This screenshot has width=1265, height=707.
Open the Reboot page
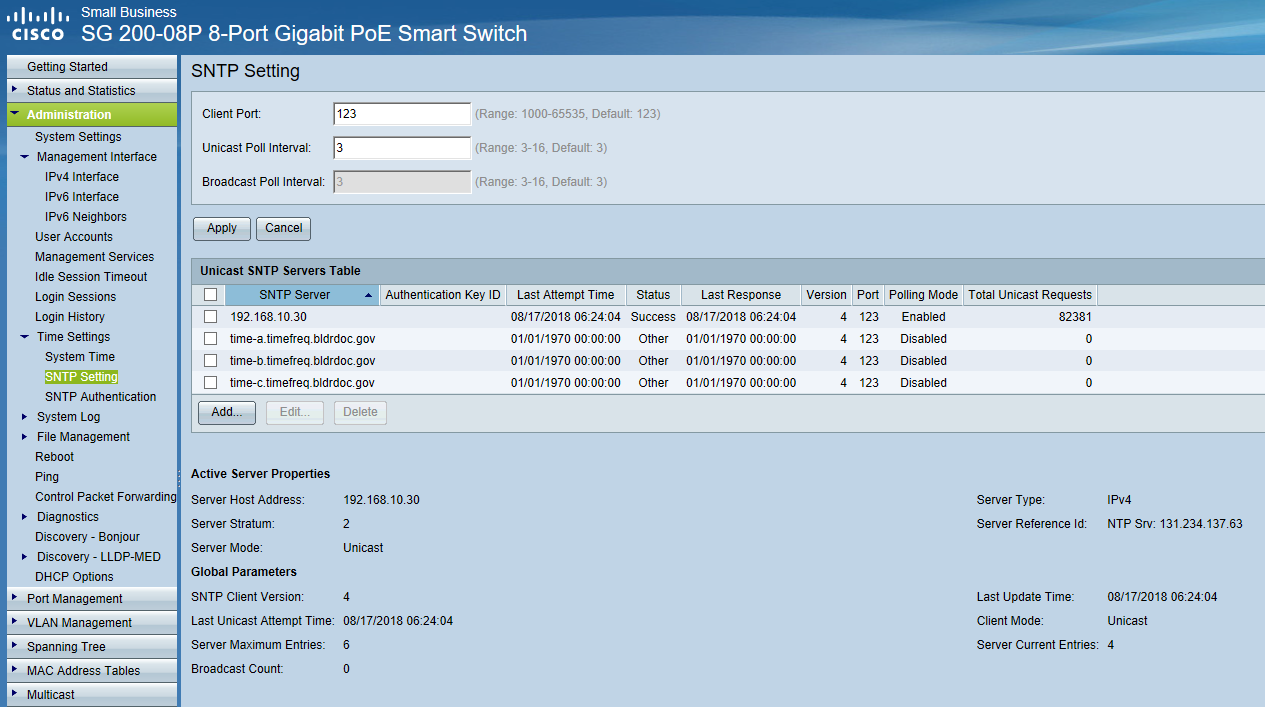55,457
